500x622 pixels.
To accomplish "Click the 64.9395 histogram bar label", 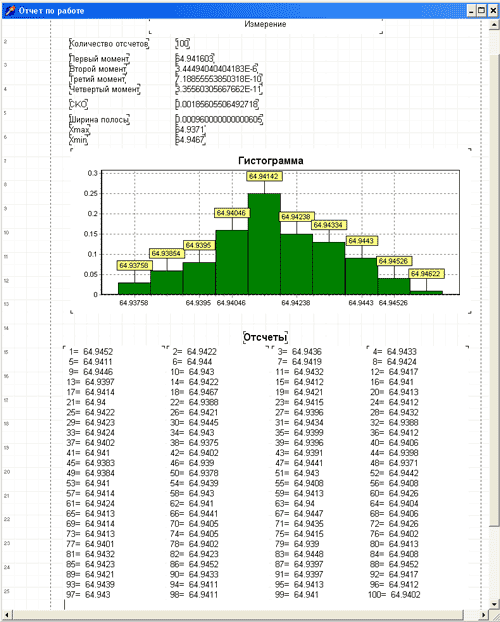I will coord(199,245).
